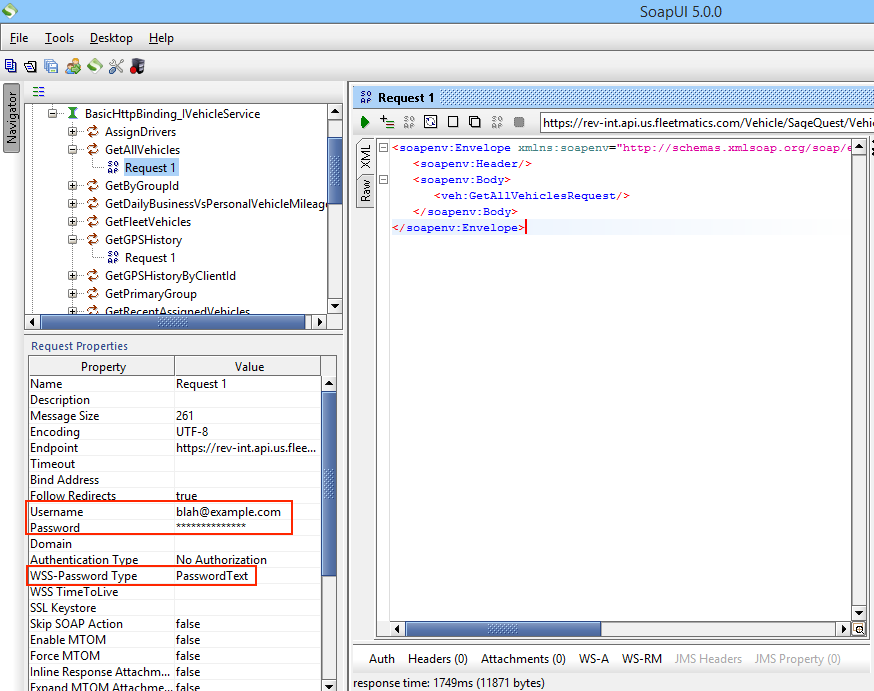Open the Headers (0) tab
The image size is (874, 691).
(x=438, y=659)
